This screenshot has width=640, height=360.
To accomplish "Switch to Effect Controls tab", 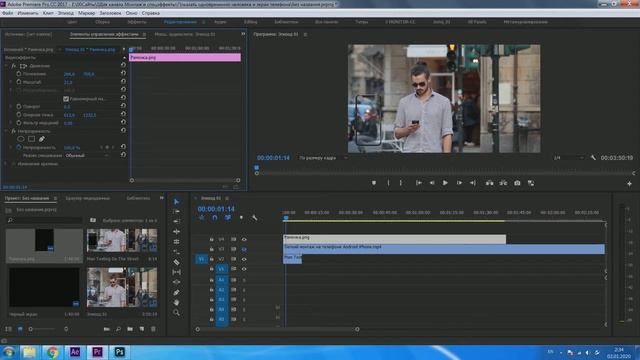I will [104, 34].
